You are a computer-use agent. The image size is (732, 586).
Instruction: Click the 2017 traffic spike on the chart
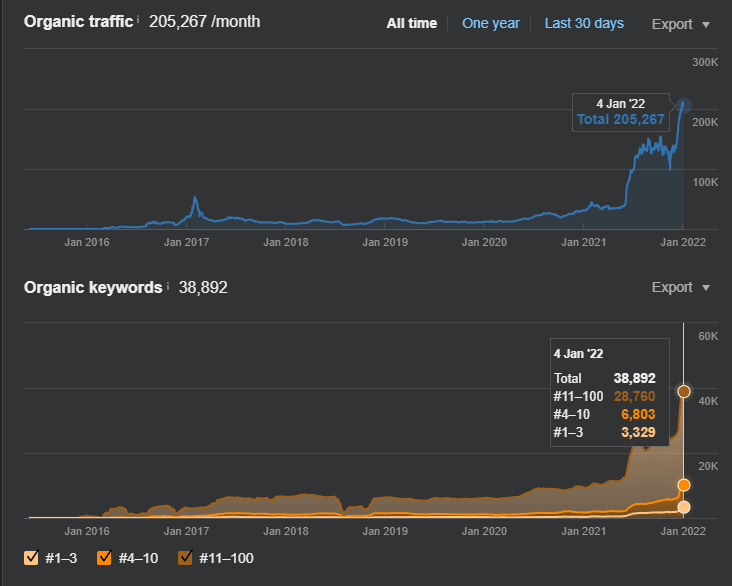(195, 199)
